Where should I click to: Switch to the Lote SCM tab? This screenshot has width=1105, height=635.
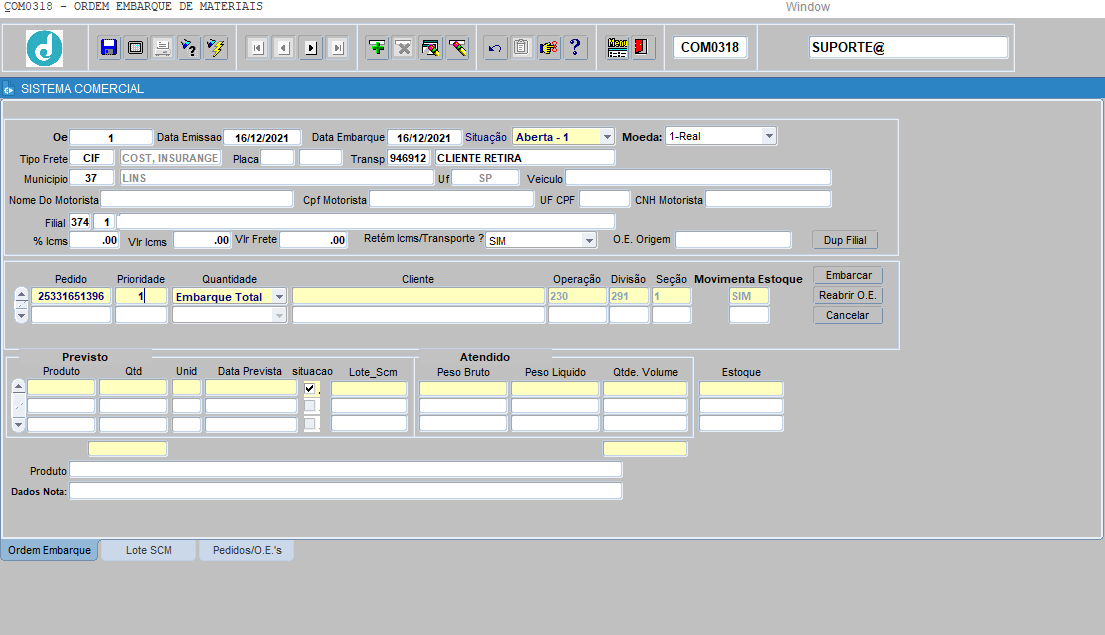coord(149,550)
